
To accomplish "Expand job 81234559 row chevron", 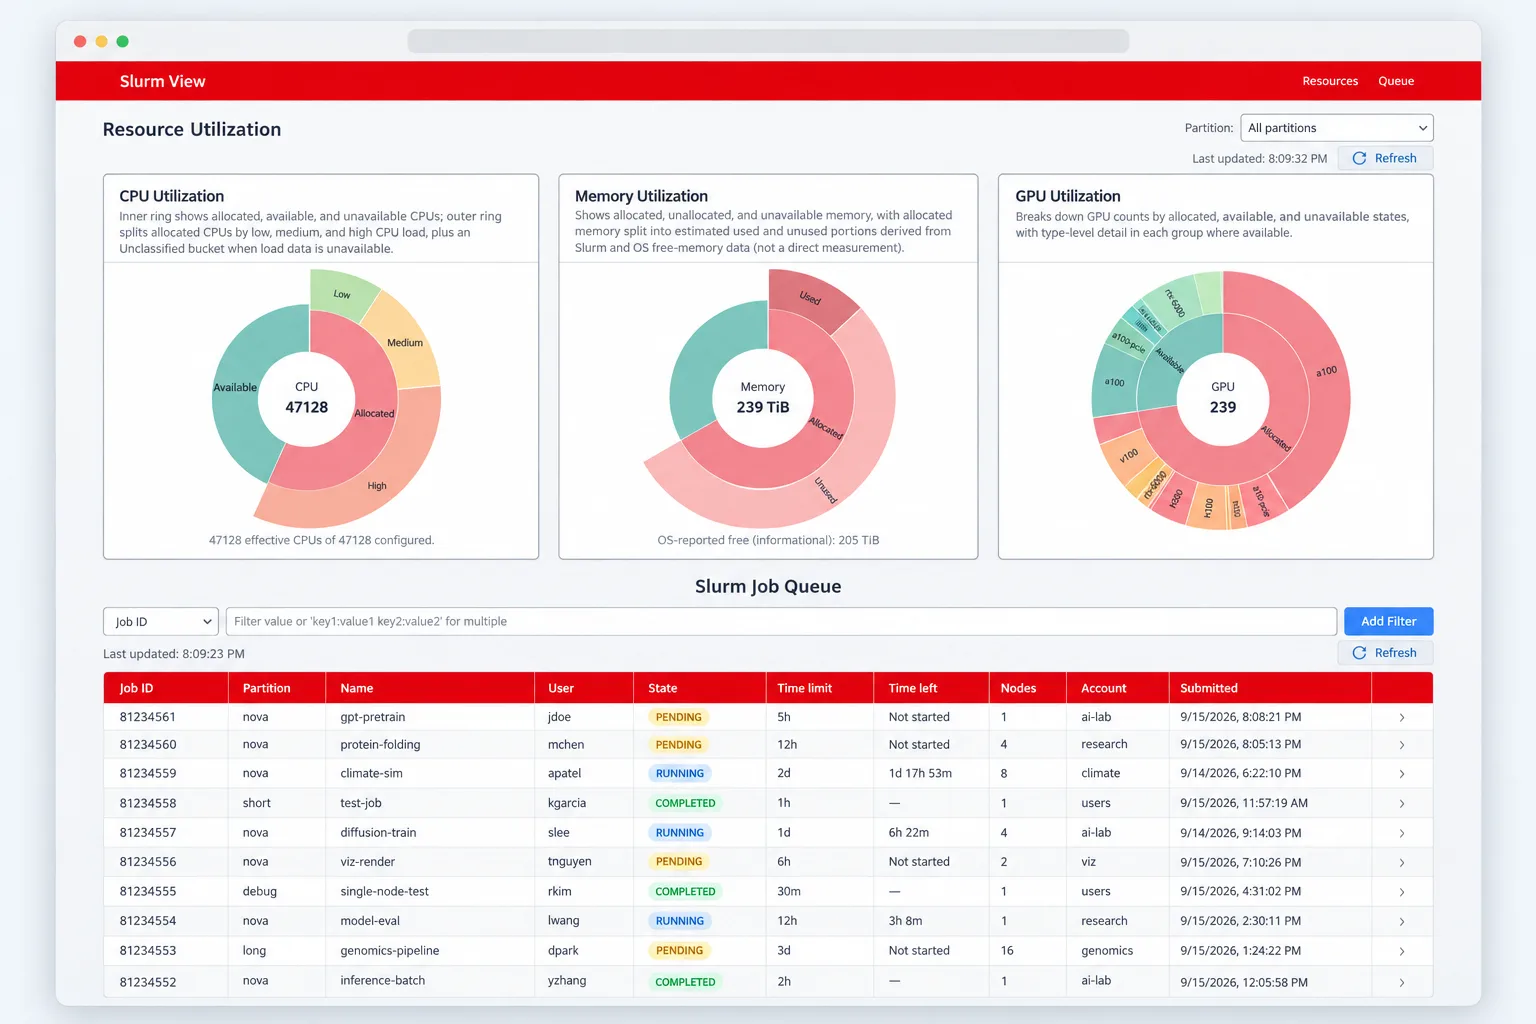I will pyautogui.click(x=1401, y=774).
